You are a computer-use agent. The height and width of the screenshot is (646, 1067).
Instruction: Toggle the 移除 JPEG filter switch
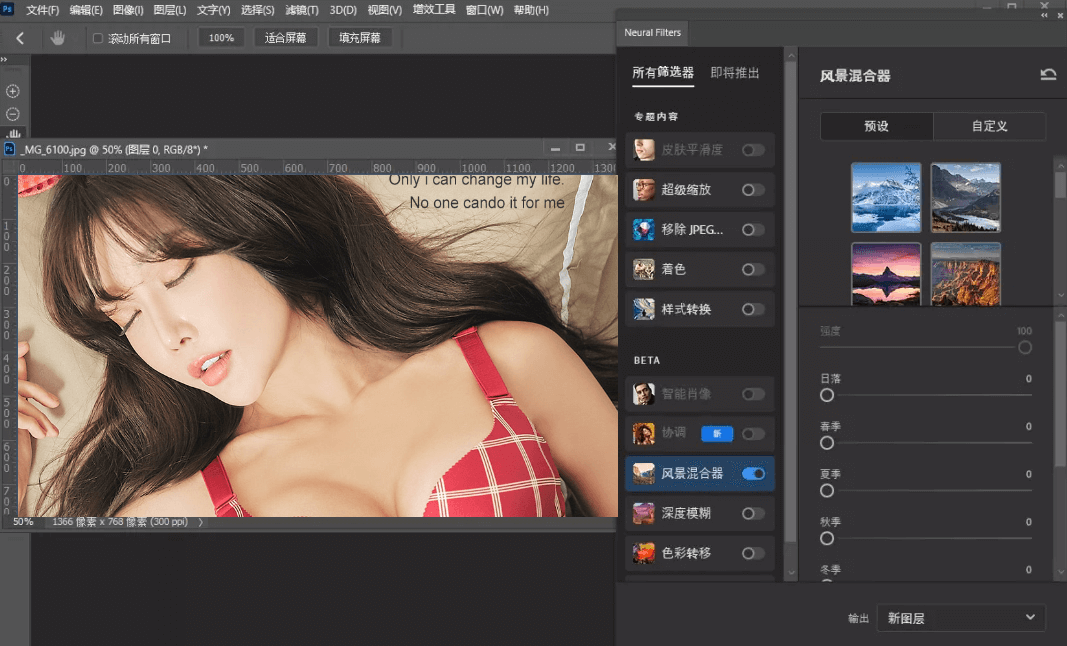pos(753,229)
